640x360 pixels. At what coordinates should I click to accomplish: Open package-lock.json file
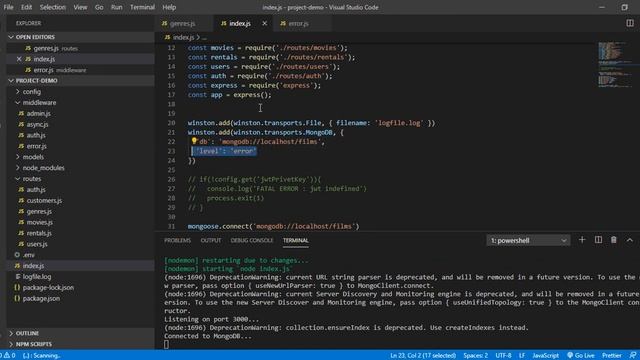(x=80, y=287)
